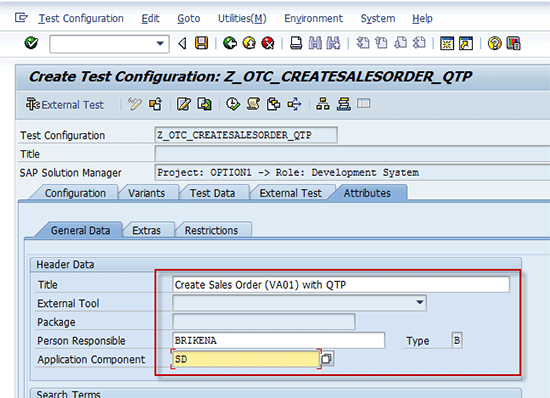The image size is (550, 398).
Task: Click the External Test toolbar button
Action: pos(65,104)
